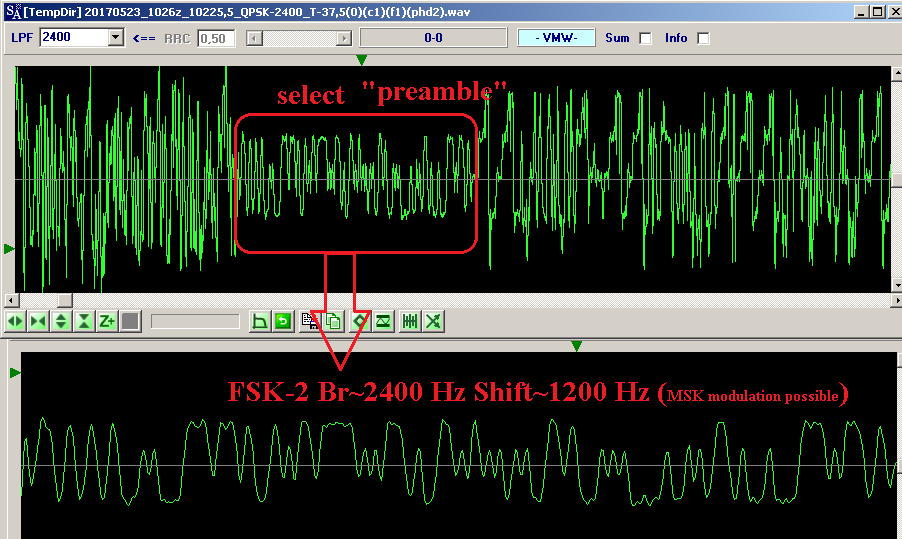902x539 pixels.
Task: Click the upper waveform vertical scroll down arrow
Action: click(897, 285)
